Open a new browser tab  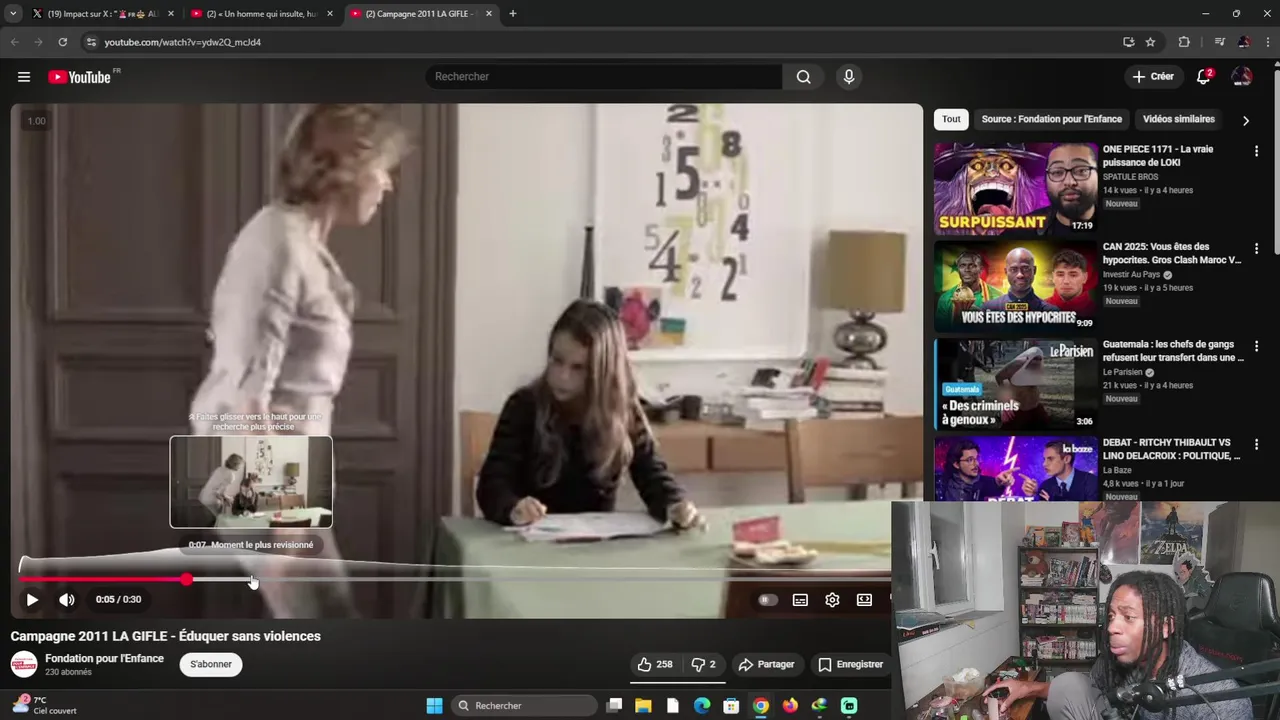(513, 14)
